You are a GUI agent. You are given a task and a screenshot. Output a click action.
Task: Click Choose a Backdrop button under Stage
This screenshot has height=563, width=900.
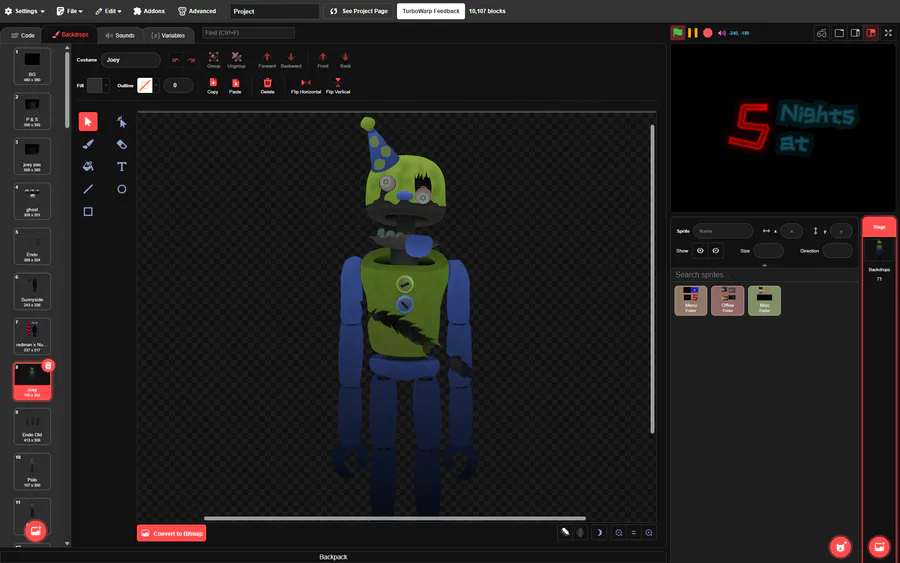pyautogui.click(x=879, y=547)
